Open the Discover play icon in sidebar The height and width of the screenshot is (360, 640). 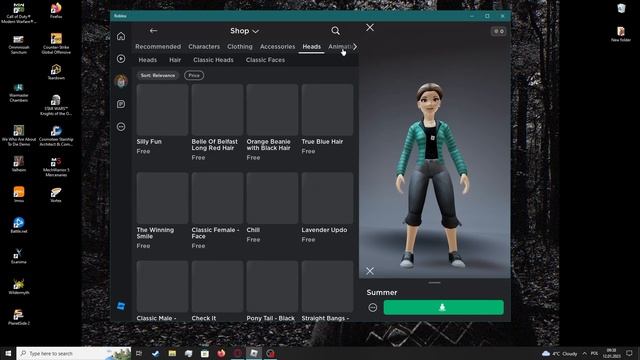pos(121,59)
